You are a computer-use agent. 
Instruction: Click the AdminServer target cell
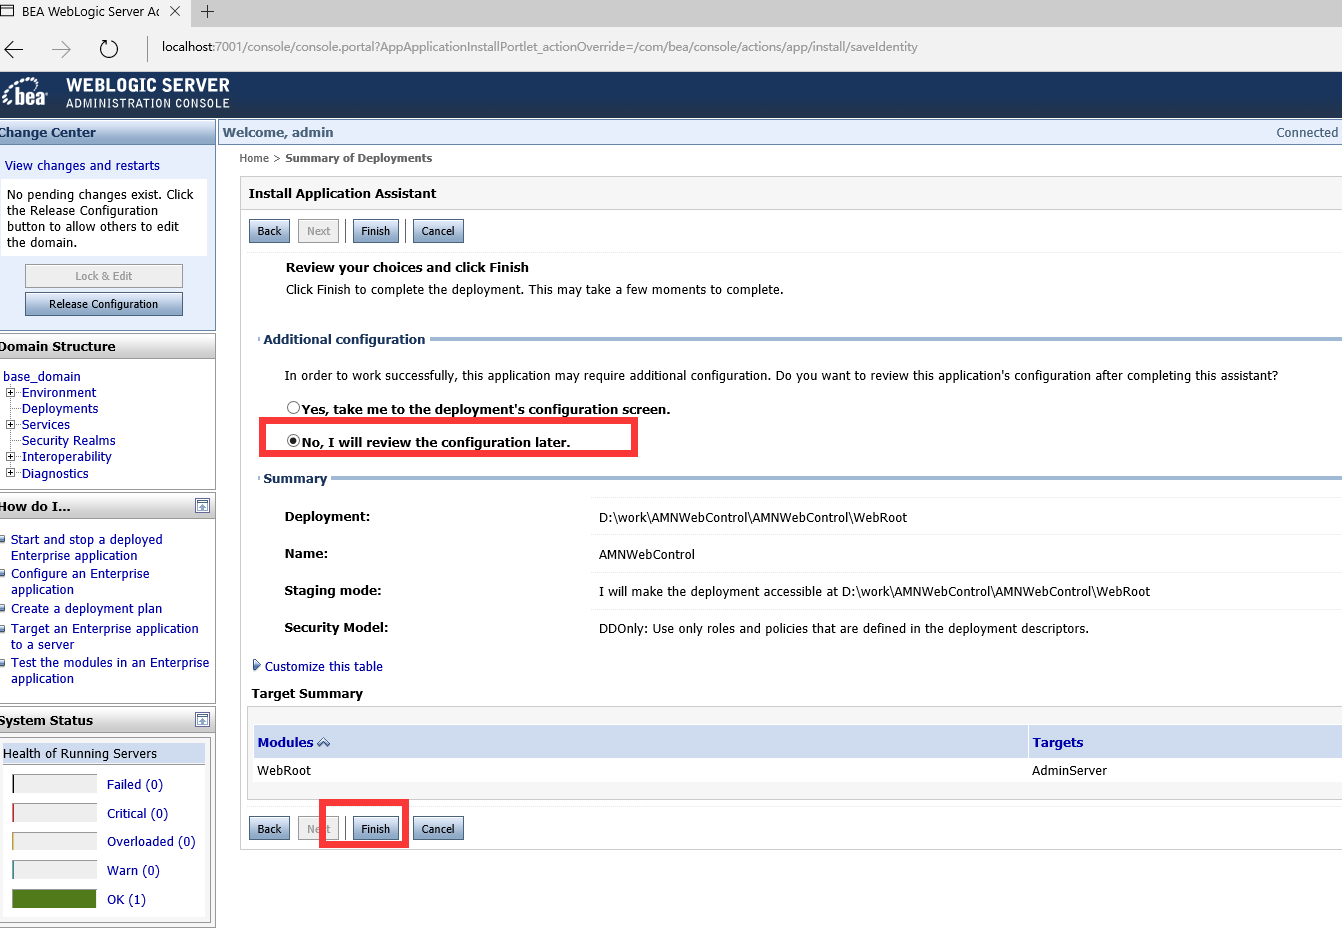click(x=1069, y=771)
